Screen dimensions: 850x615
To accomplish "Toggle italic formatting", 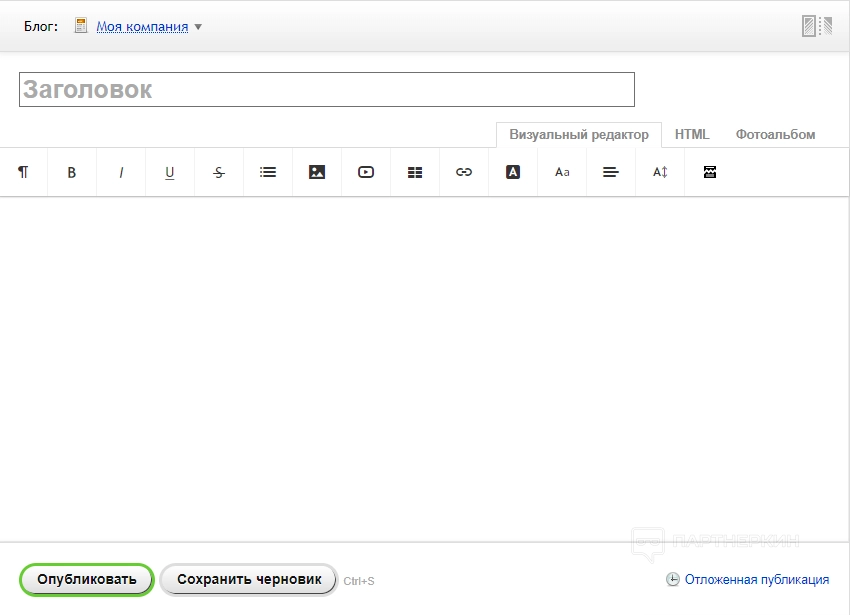I will click(121, 172).
